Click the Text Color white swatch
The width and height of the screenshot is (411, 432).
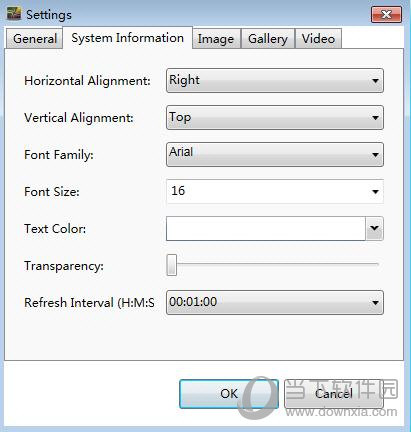pos(266,228)
